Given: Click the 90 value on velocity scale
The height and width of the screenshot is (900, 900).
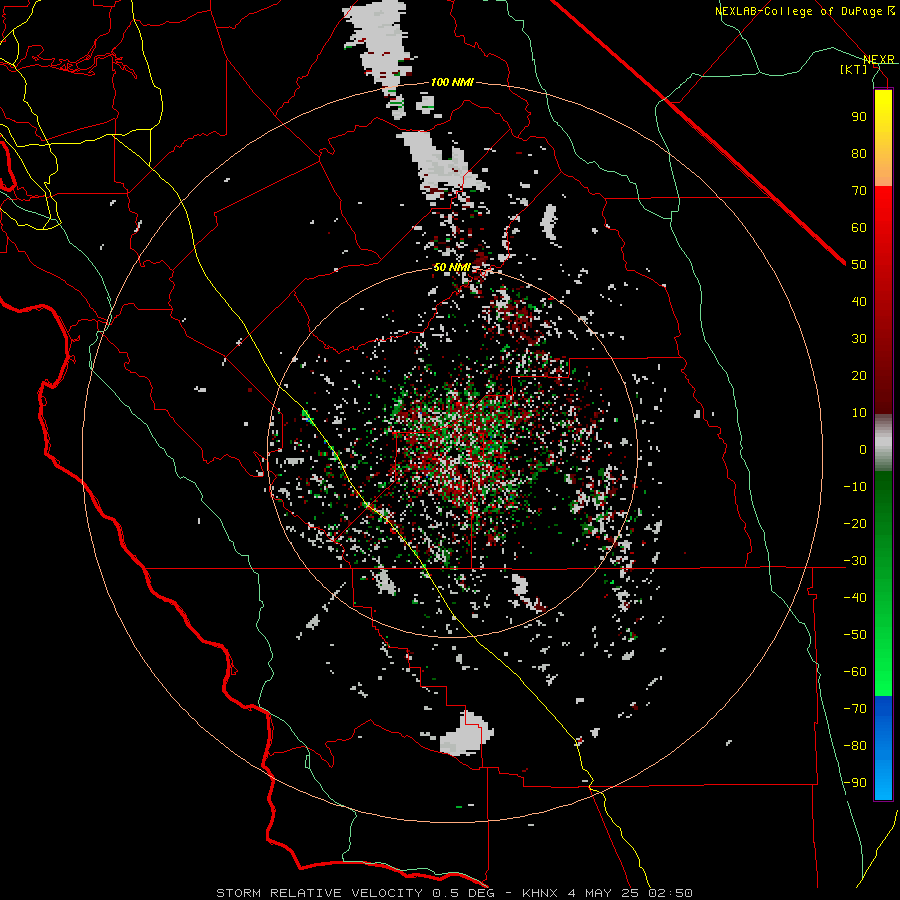Looking at the screenshot, I should [x=859, y=117].
